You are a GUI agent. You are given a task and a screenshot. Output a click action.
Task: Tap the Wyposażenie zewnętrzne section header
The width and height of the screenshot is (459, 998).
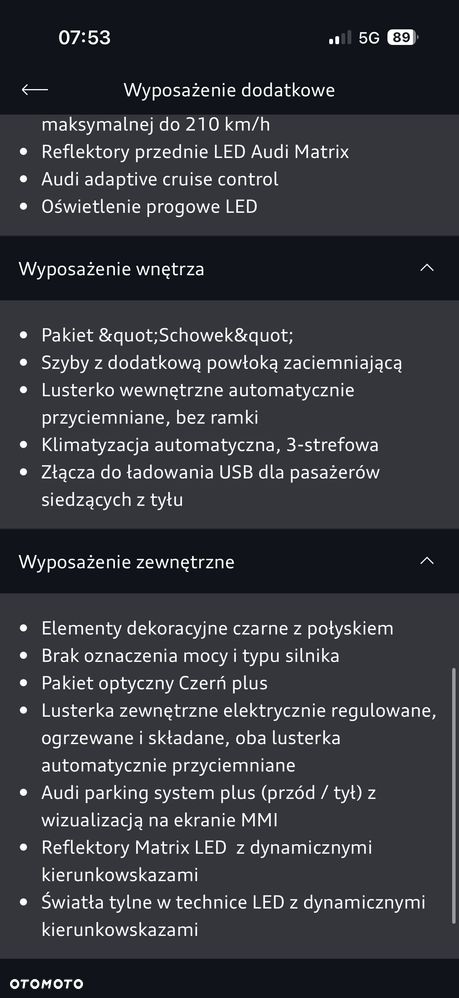[229, 561]
